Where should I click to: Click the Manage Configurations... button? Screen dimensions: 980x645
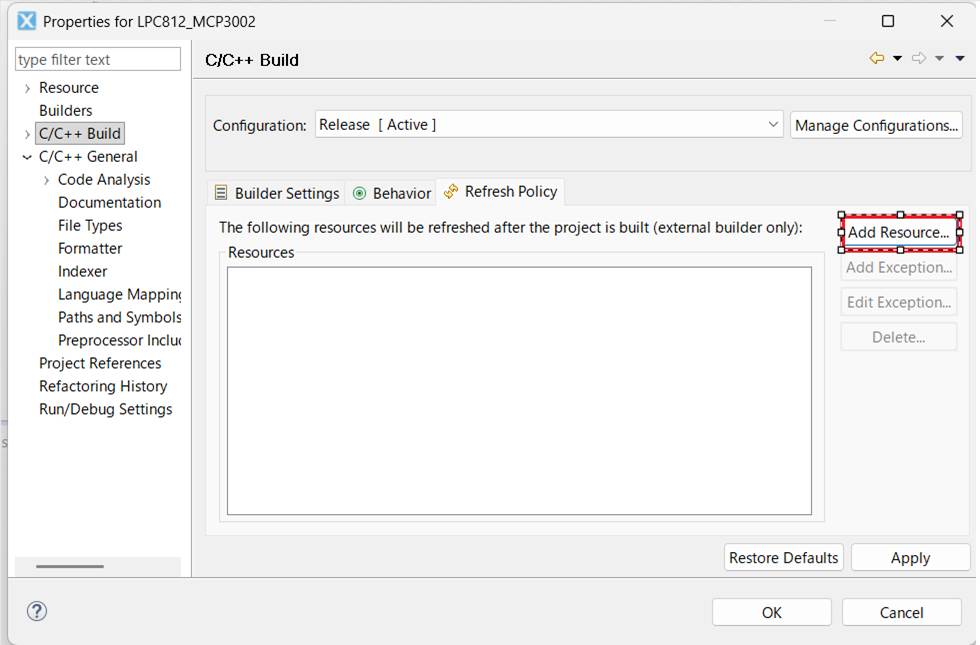click(876, 125)
